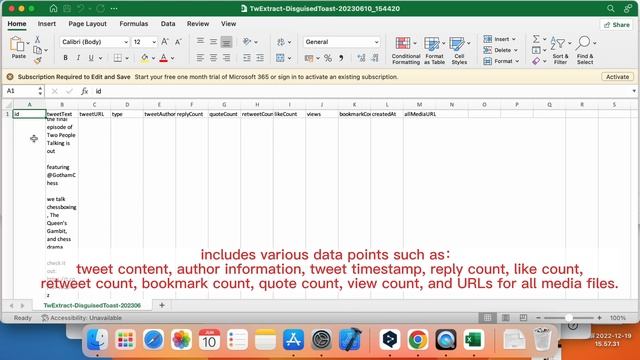Open Find & Select magnifier

click(585, 50)
